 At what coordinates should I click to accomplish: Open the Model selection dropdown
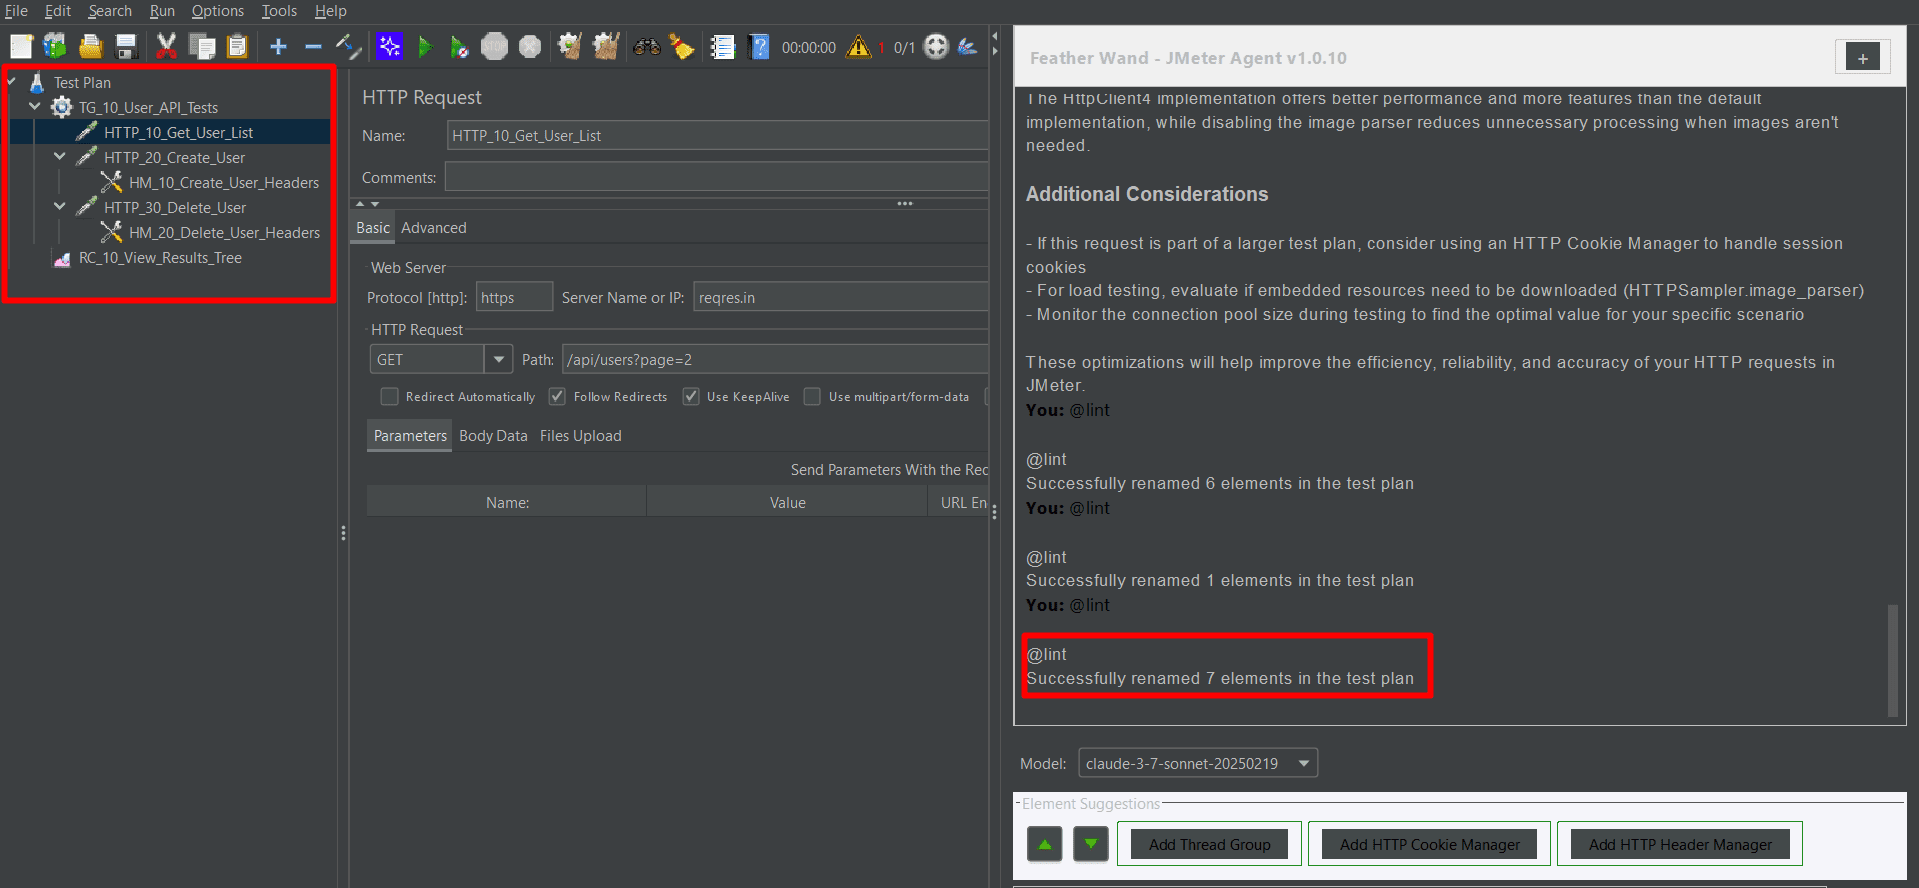click(x=1303, y=763)
